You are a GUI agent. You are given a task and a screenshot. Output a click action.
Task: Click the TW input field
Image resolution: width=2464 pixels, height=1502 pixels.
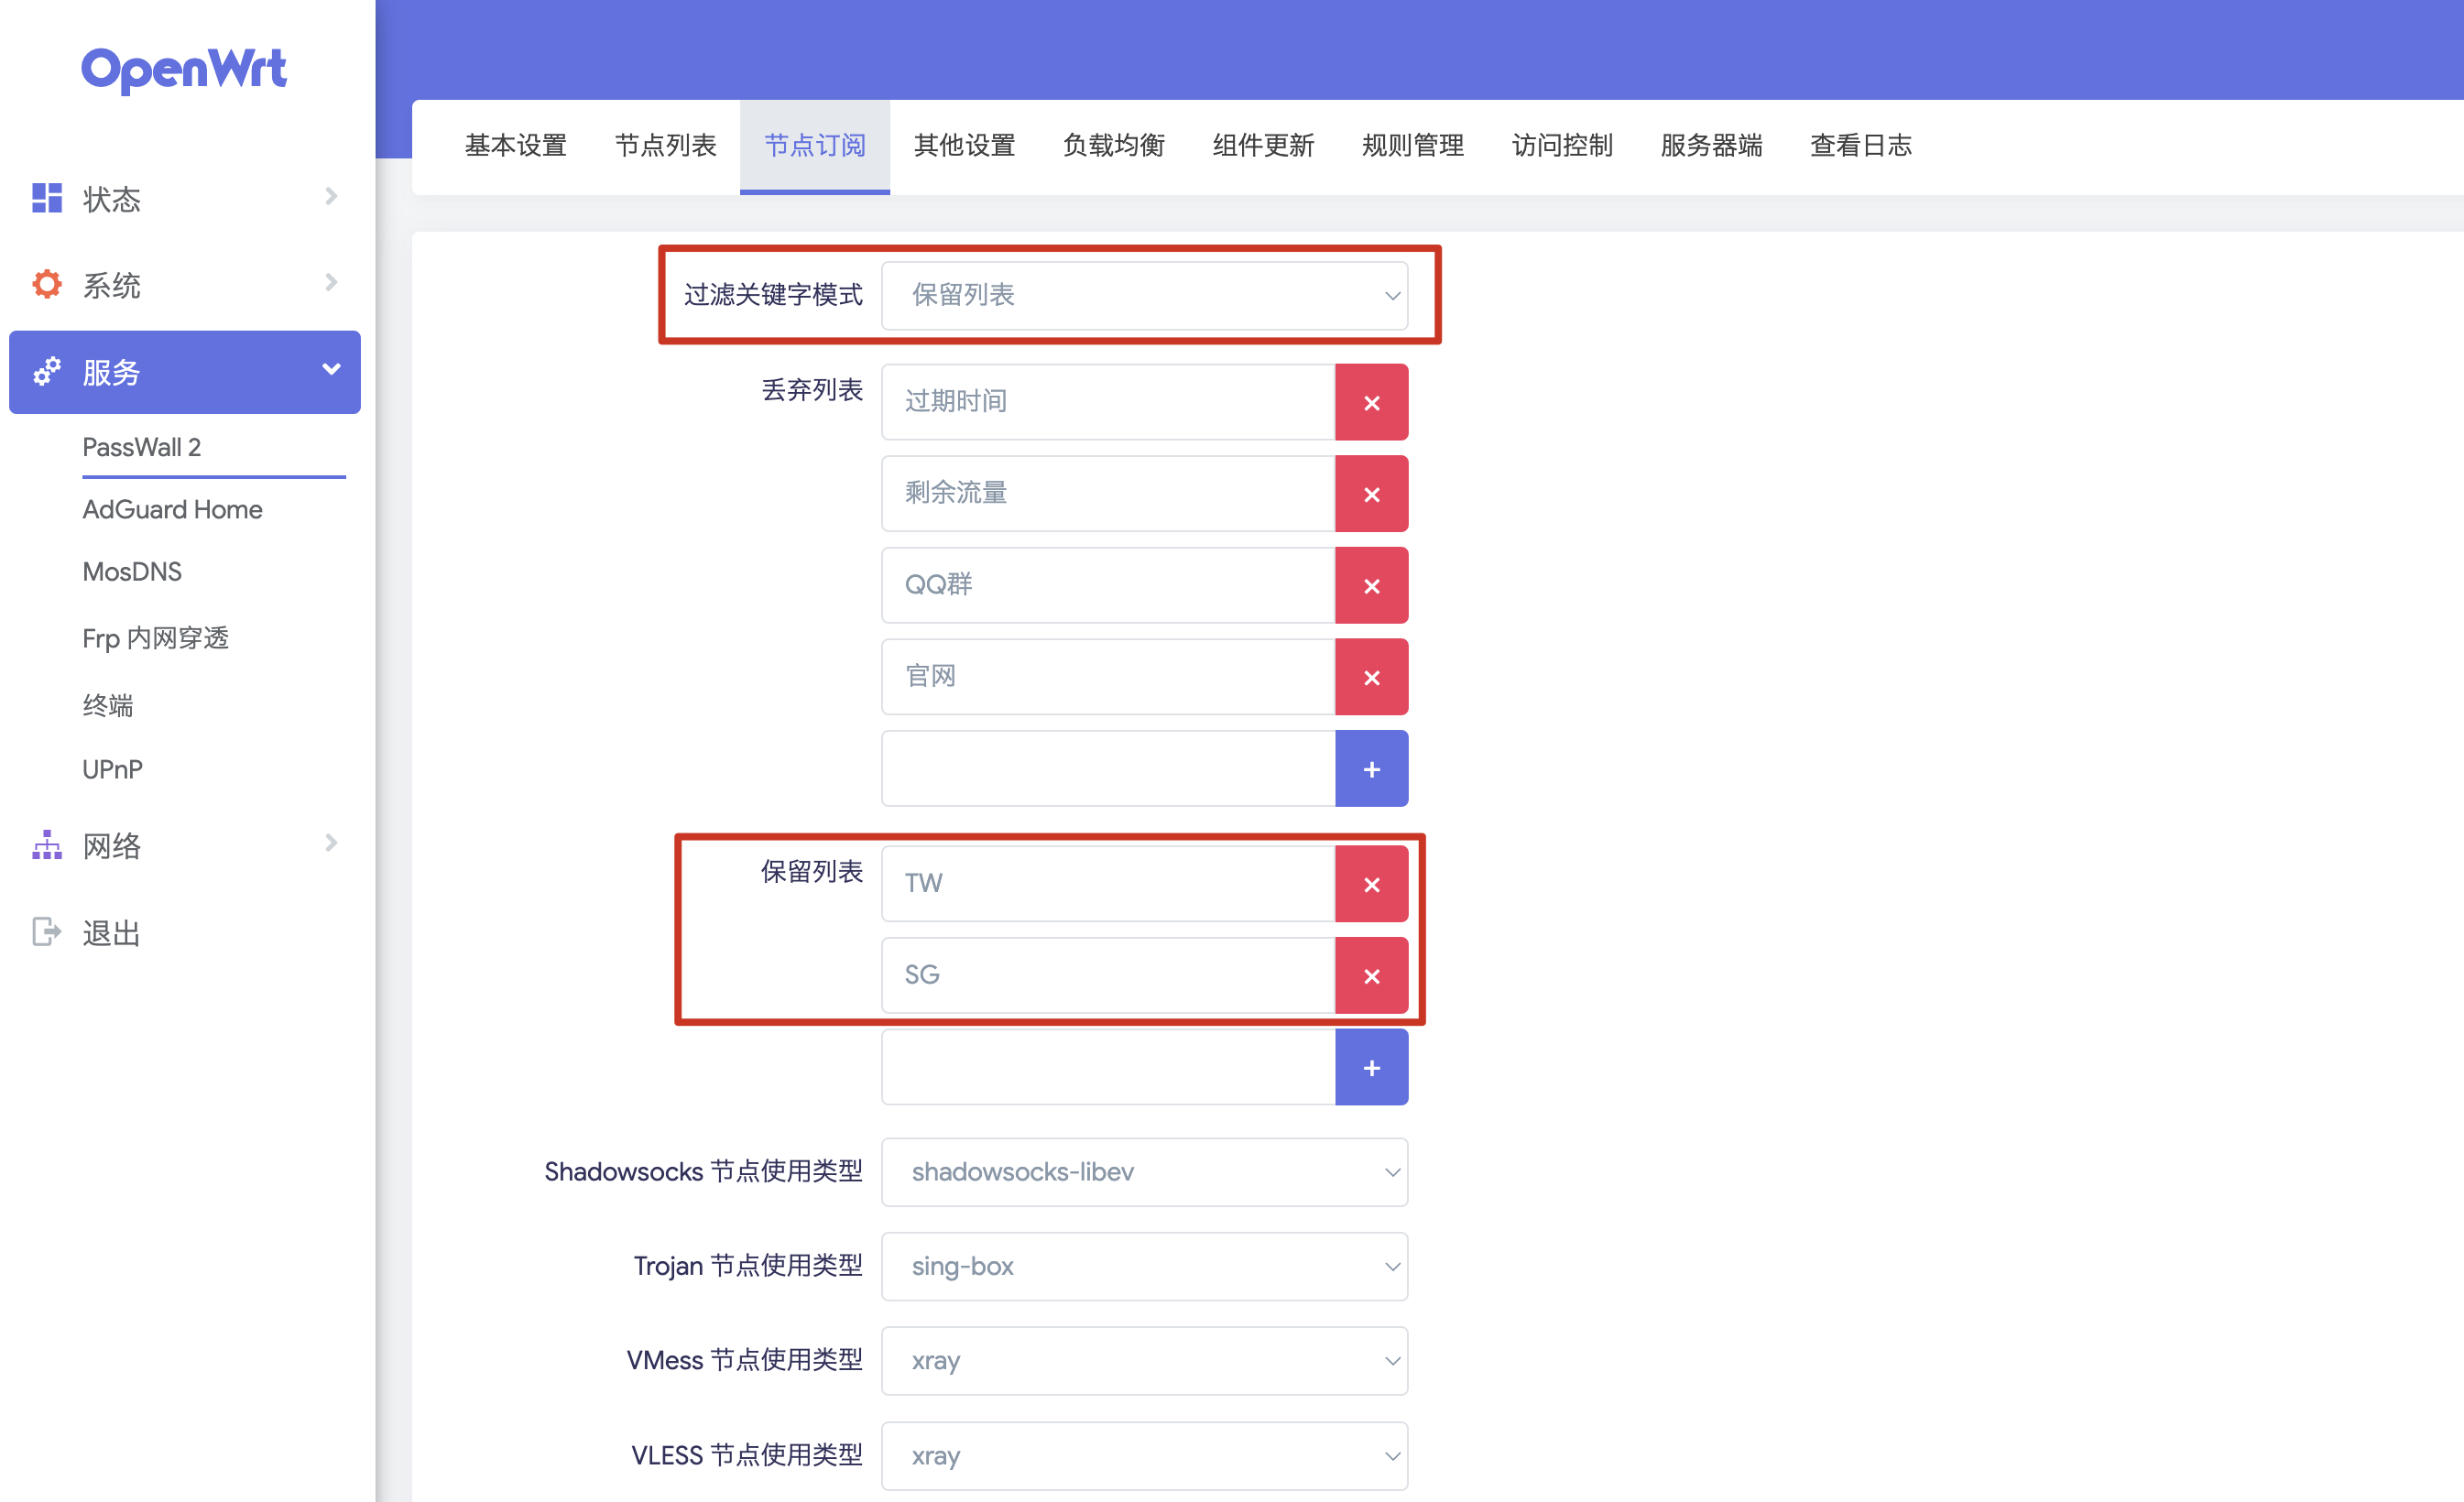point(1108,884)
